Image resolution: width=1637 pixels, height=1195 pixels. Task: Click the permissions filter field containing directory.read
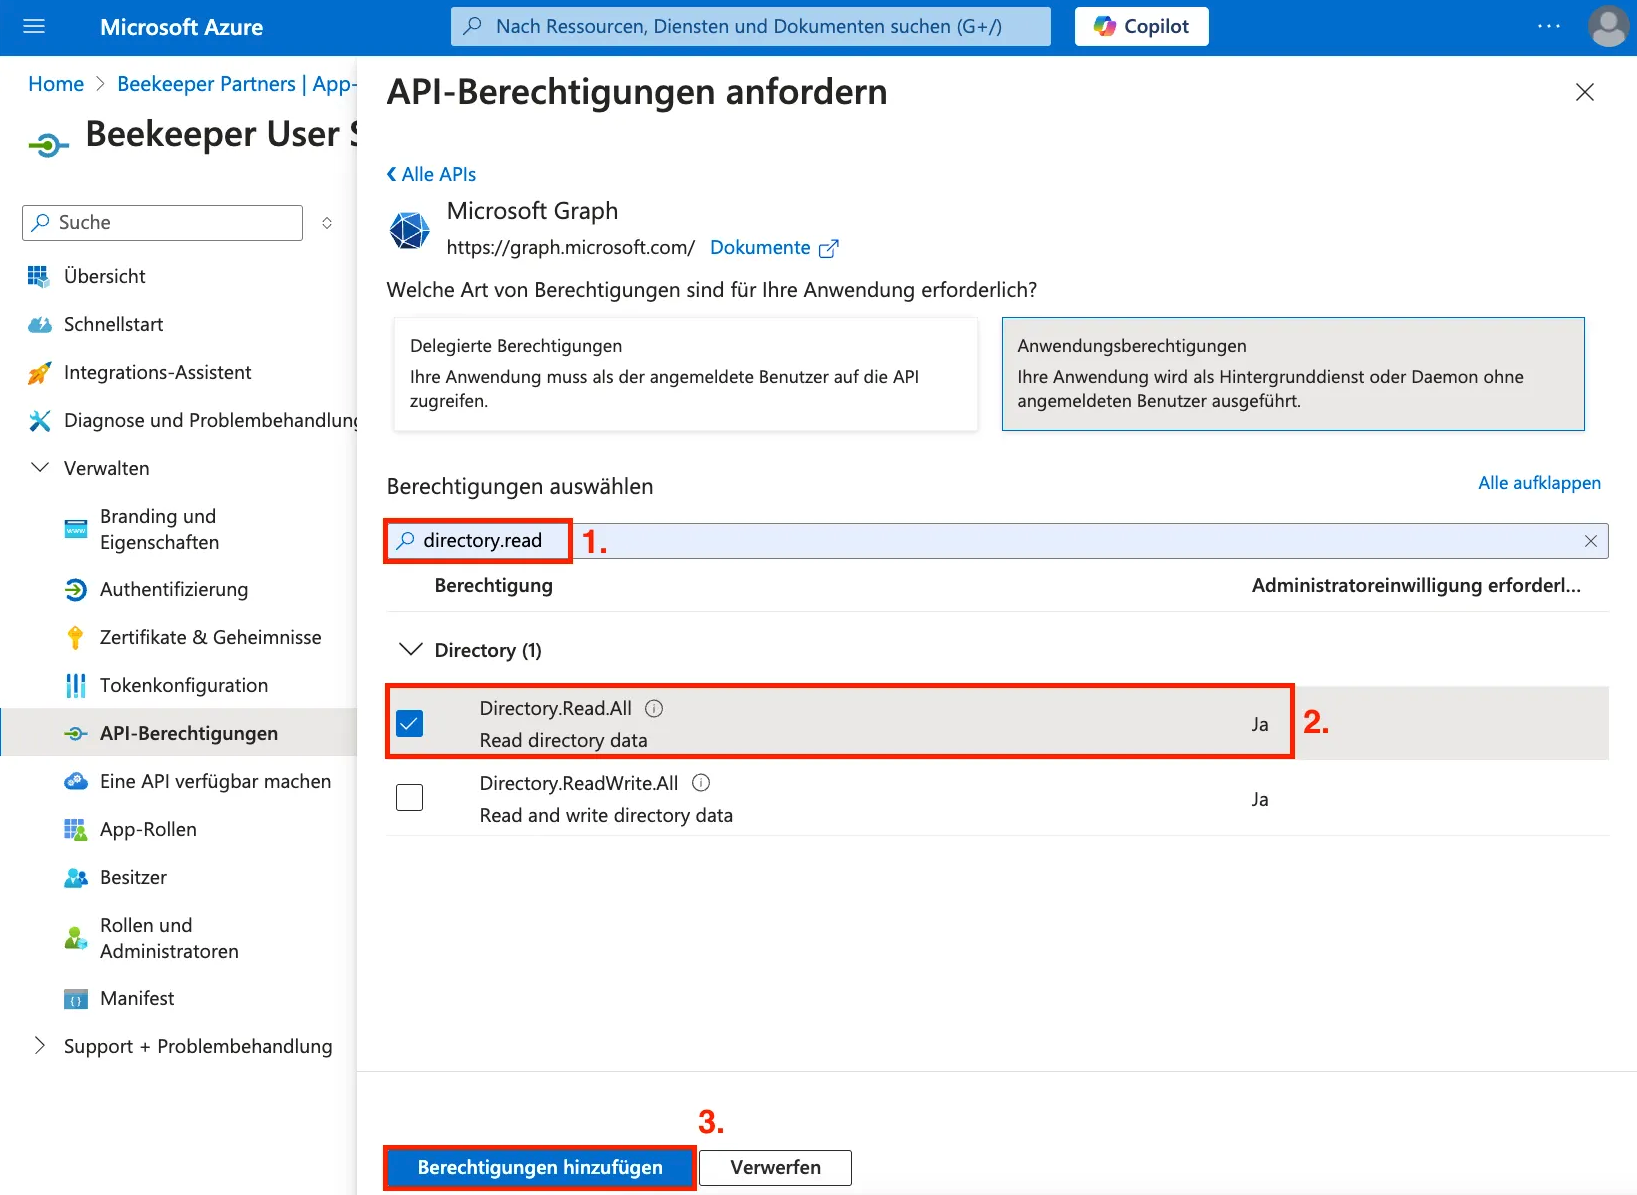coord(997,541)
